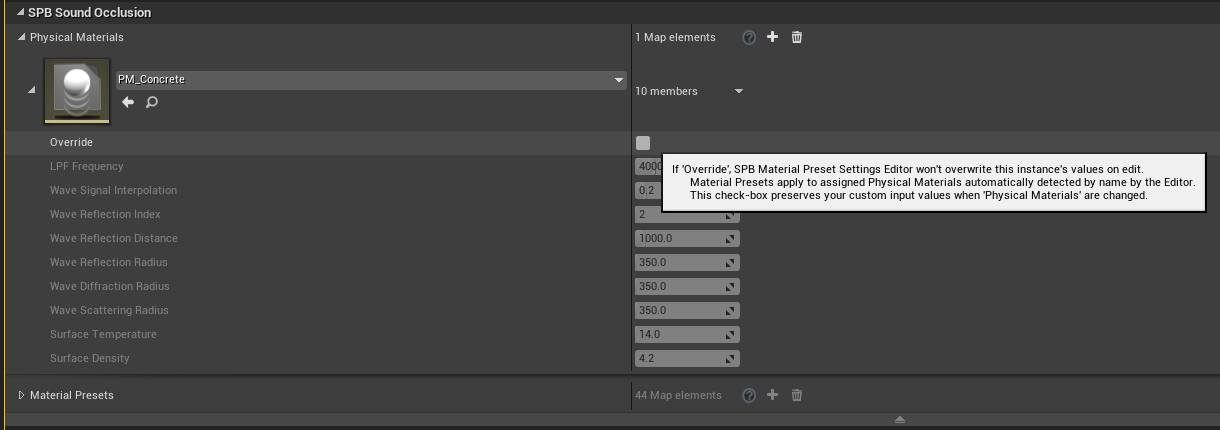The image size is (1220, 430).
Task: Add a new Physical Materials map element
Action: pos(772,37)
